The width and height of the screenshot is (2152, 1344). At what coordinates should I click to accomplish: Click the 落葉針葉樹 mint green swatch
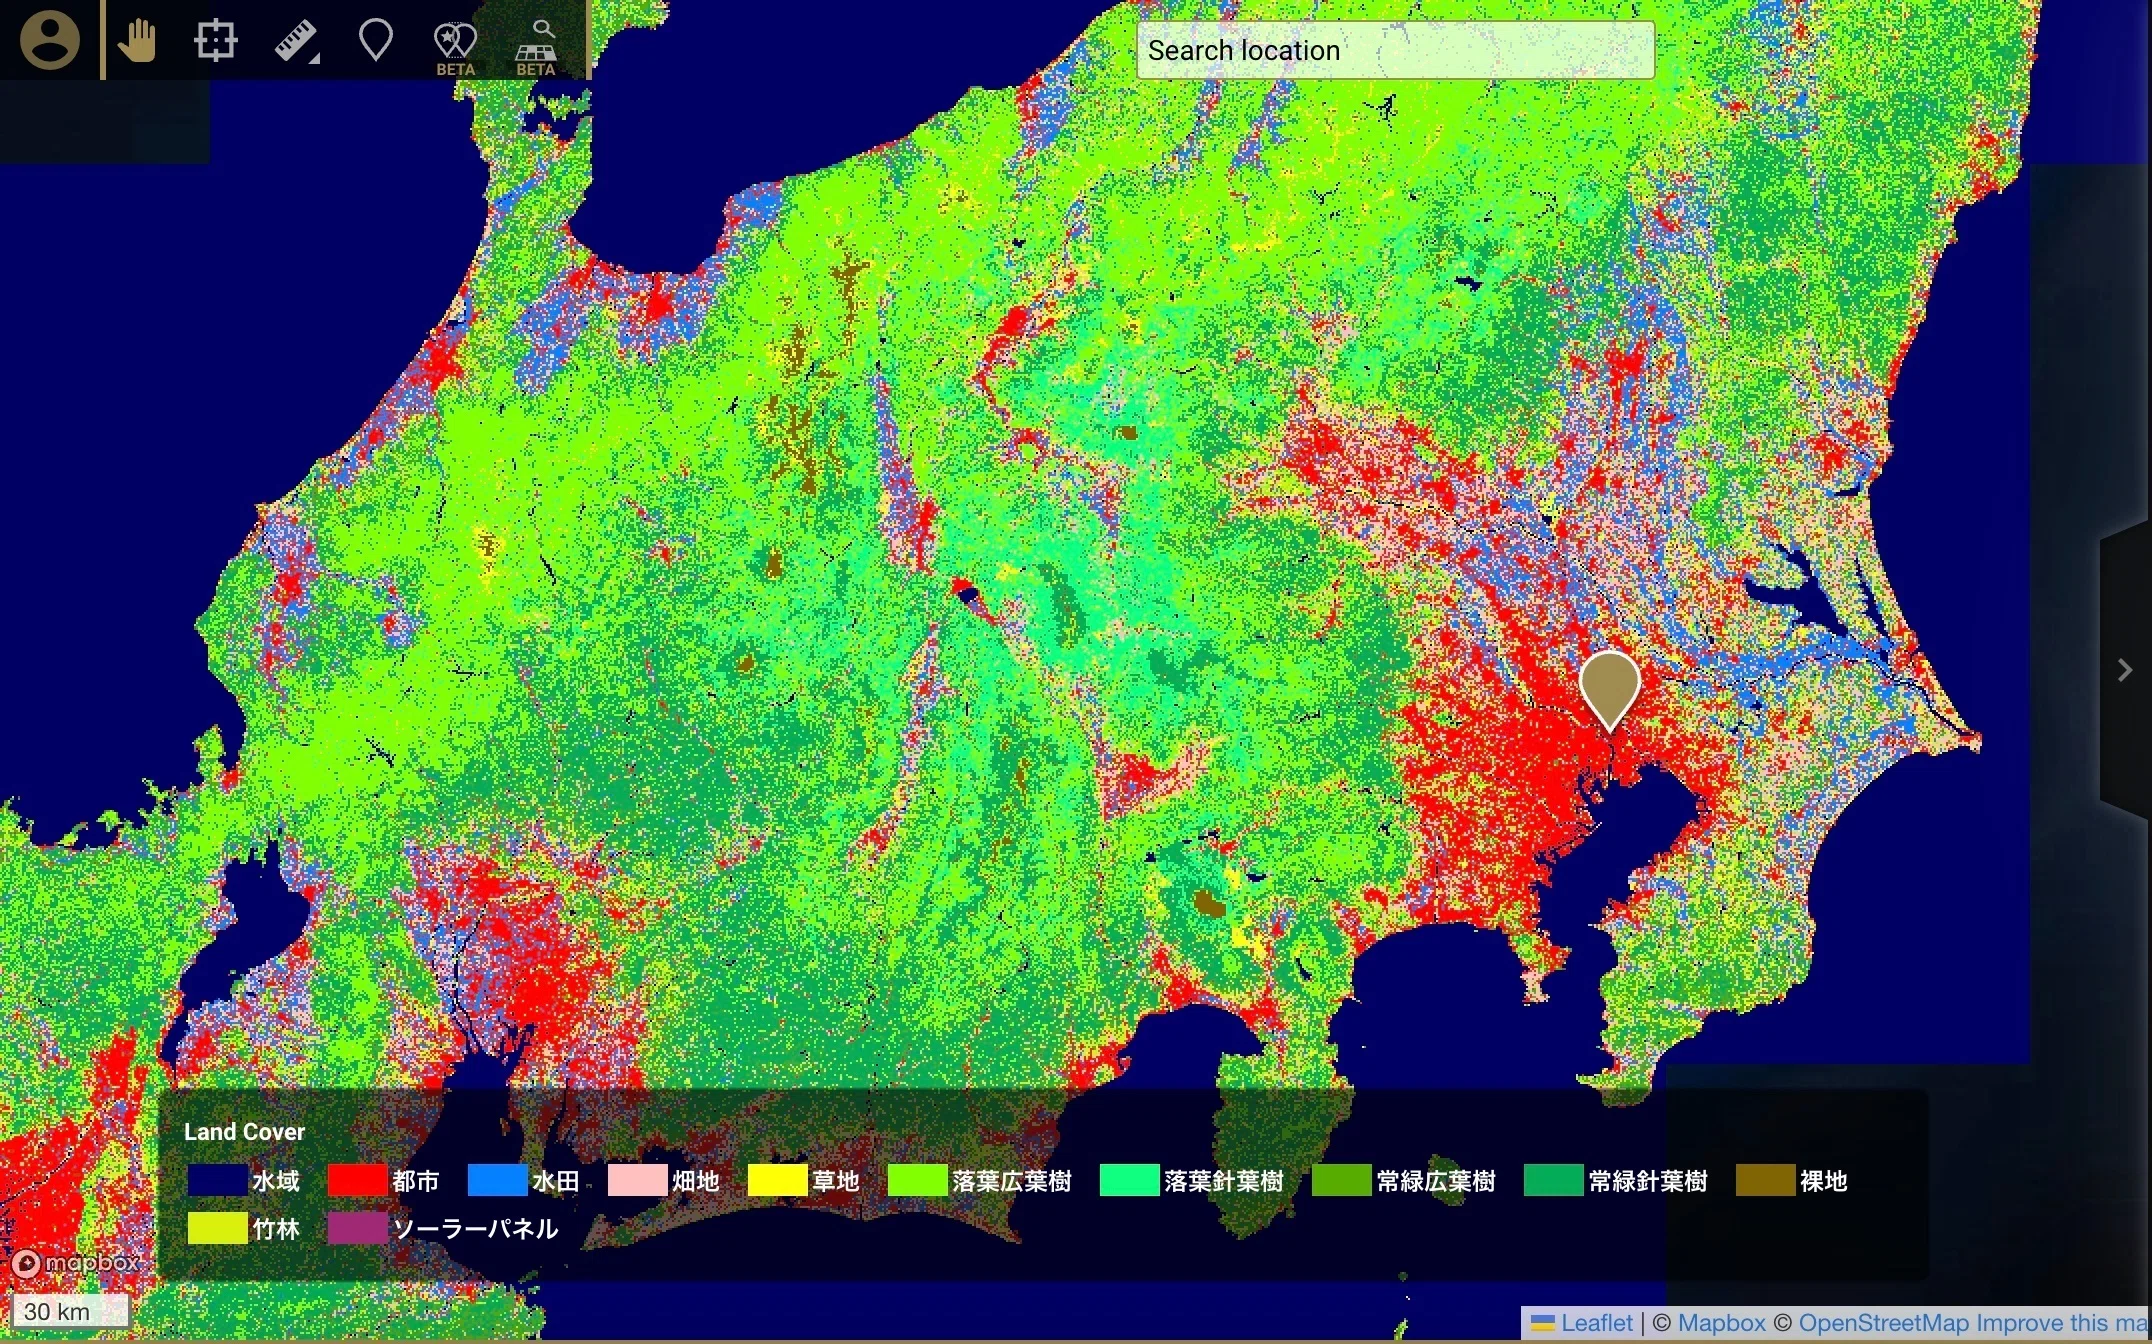(x=1129, y=1181)
